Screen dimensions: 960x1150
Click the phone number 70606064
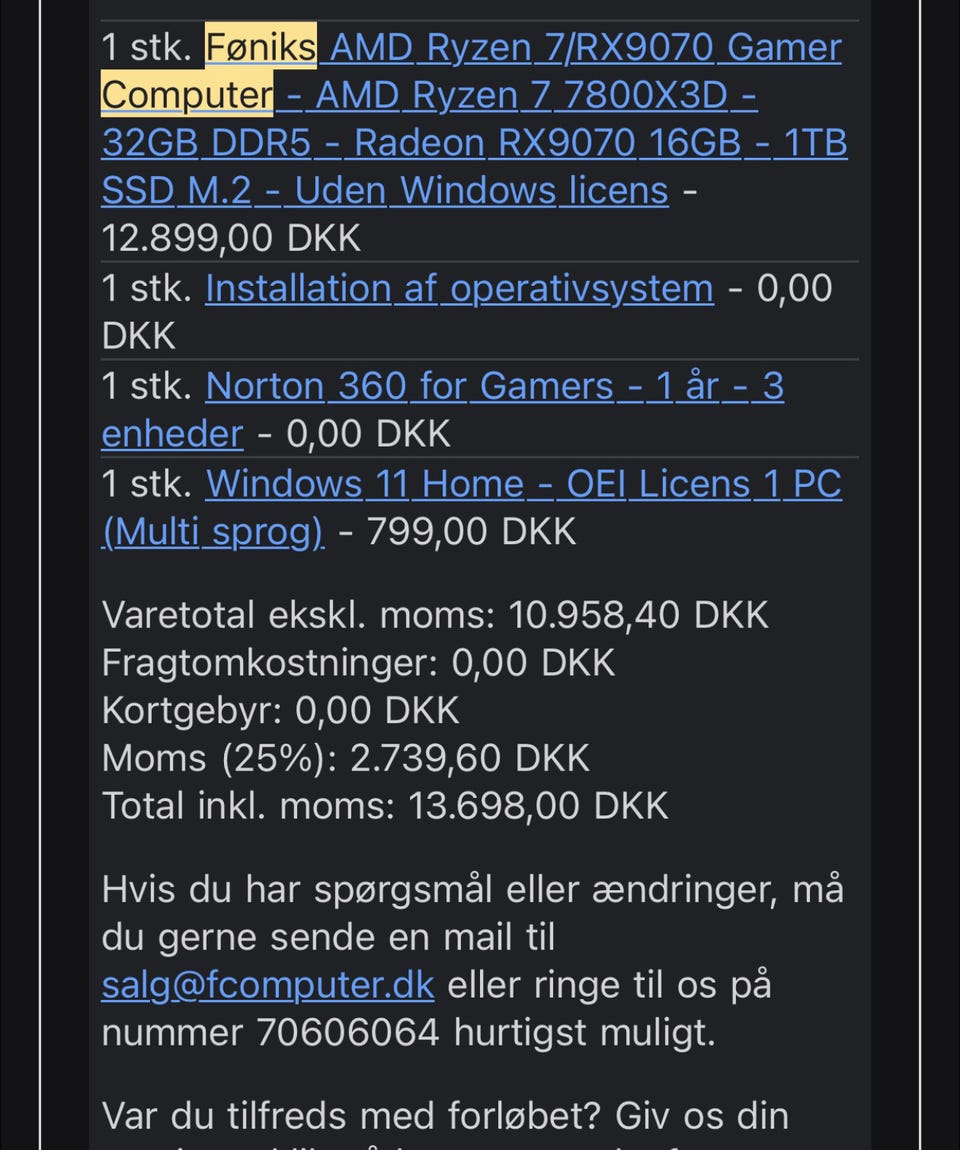(348, 1033)
